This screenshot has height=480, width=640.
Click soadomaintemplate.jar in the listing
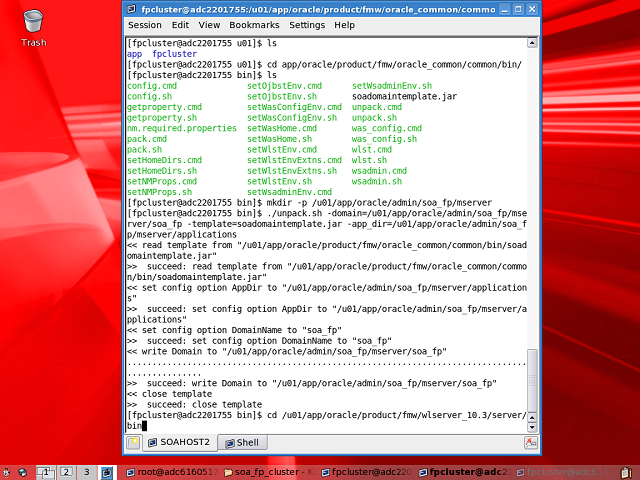(404, 97)
